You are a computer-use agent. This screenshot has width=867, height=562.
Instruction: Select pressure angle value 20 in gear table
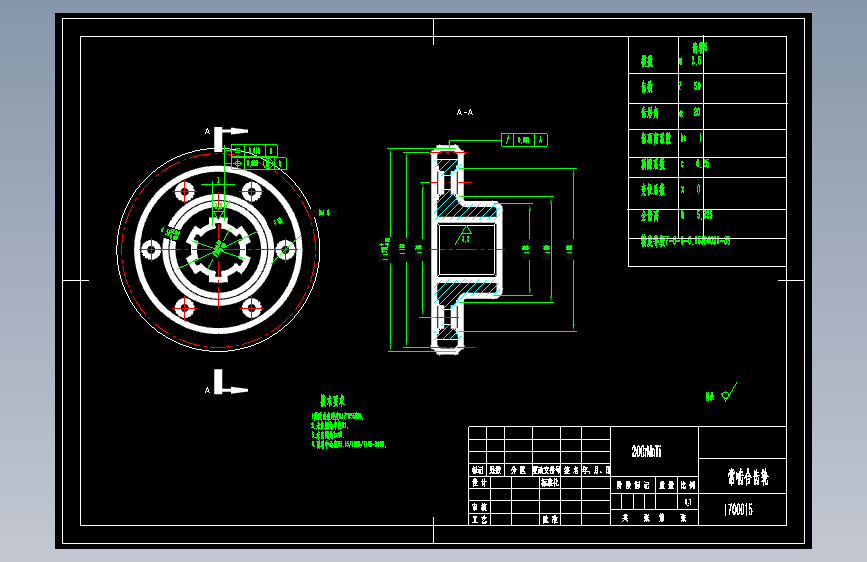pyautogui.click(x=697, y=112)
